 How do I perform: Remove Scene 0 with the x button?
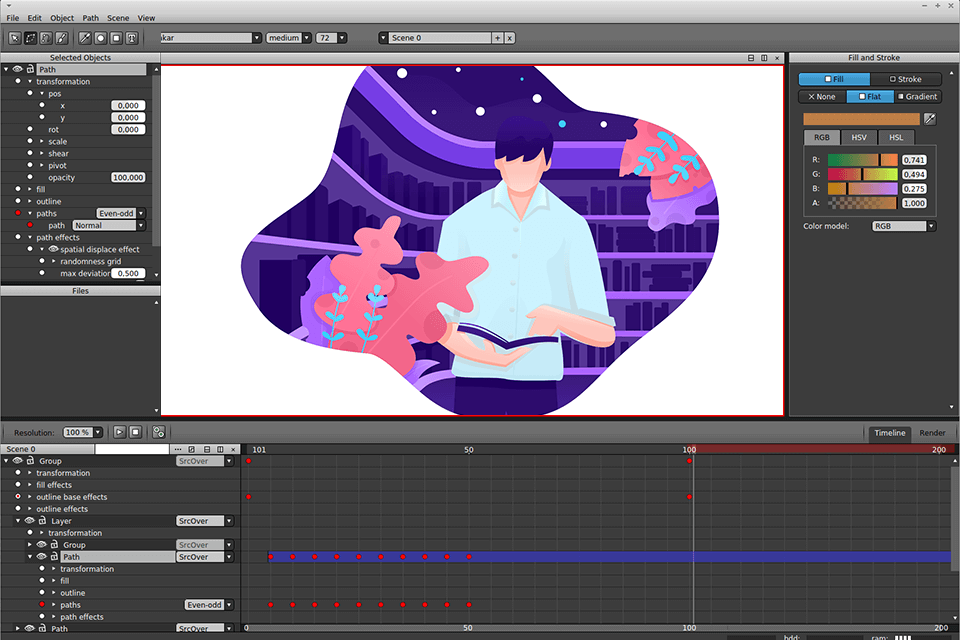[509, 38]
